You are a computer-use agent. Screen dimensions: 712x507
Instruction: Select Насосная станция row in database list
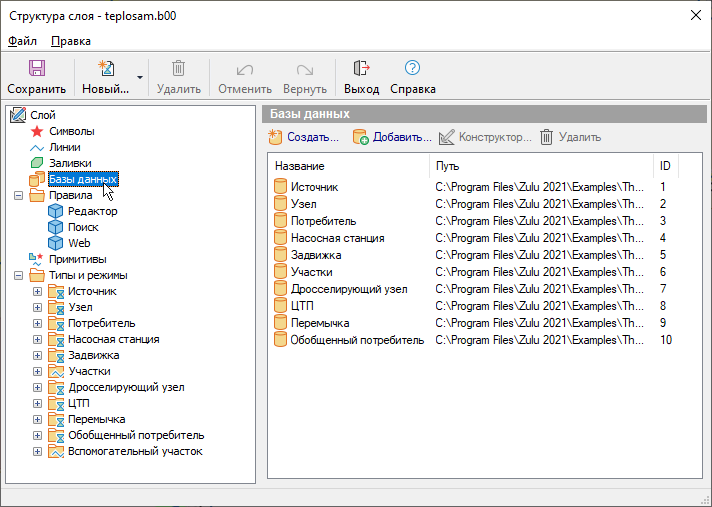(x=337, y=238)
